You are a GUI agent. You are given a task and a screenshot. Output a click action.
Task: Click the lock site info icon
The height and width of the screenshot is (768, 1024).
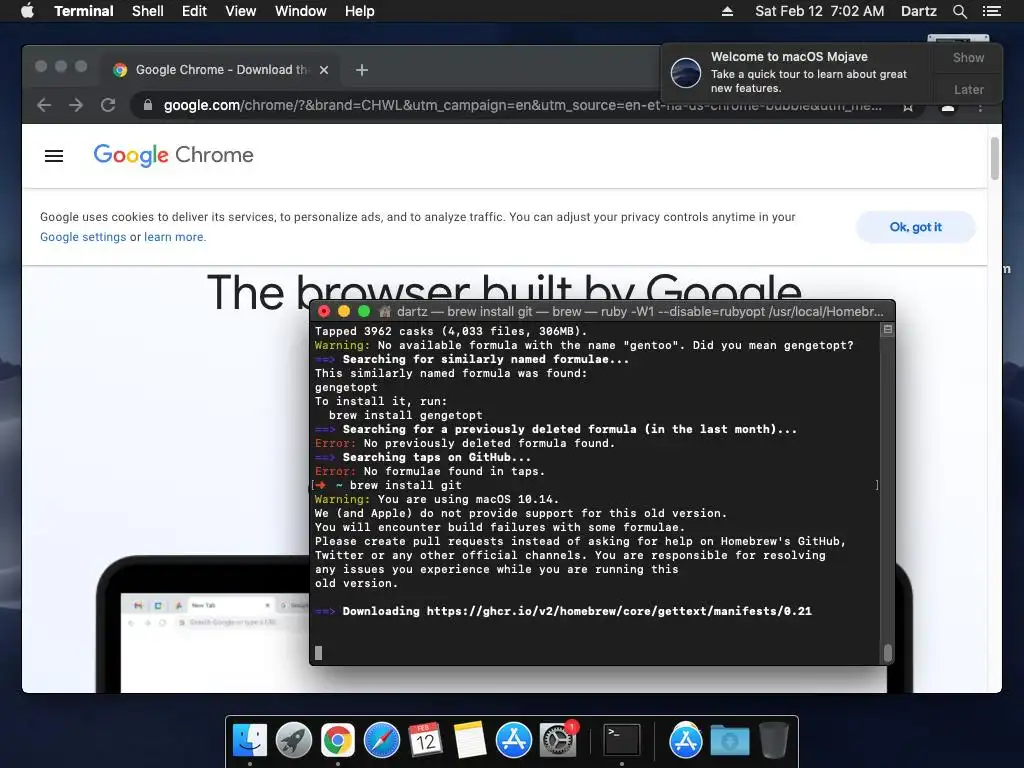click(x=148, y=105)
